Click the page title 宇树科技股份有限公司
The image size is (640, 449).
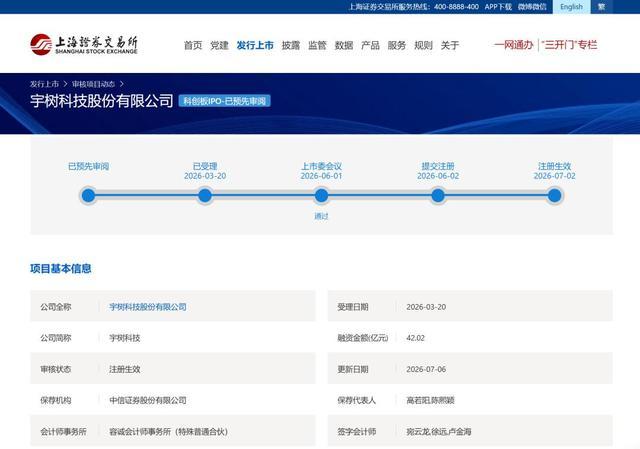pyautogui.click(x=102, y=101)
